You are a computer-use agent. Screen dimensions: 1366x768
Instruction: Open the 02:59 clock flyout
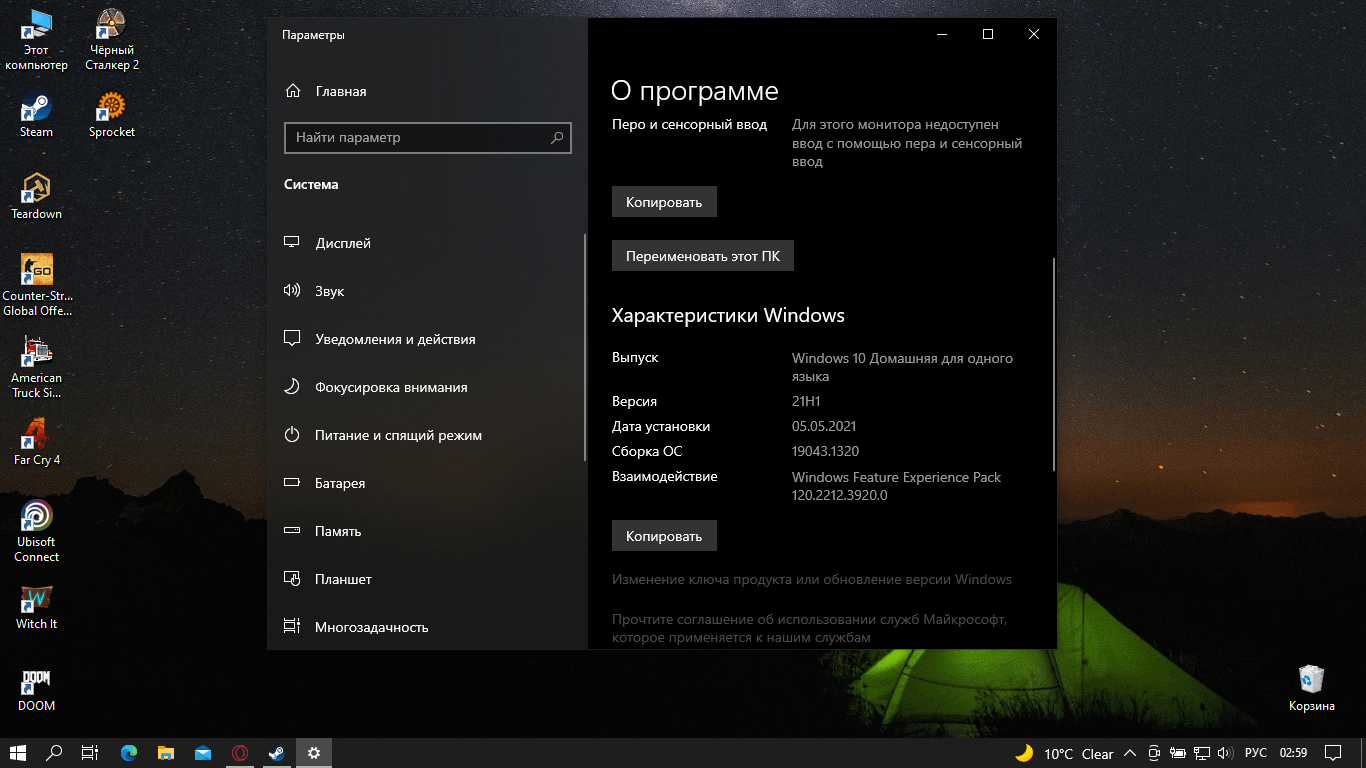pos(1293,753)
